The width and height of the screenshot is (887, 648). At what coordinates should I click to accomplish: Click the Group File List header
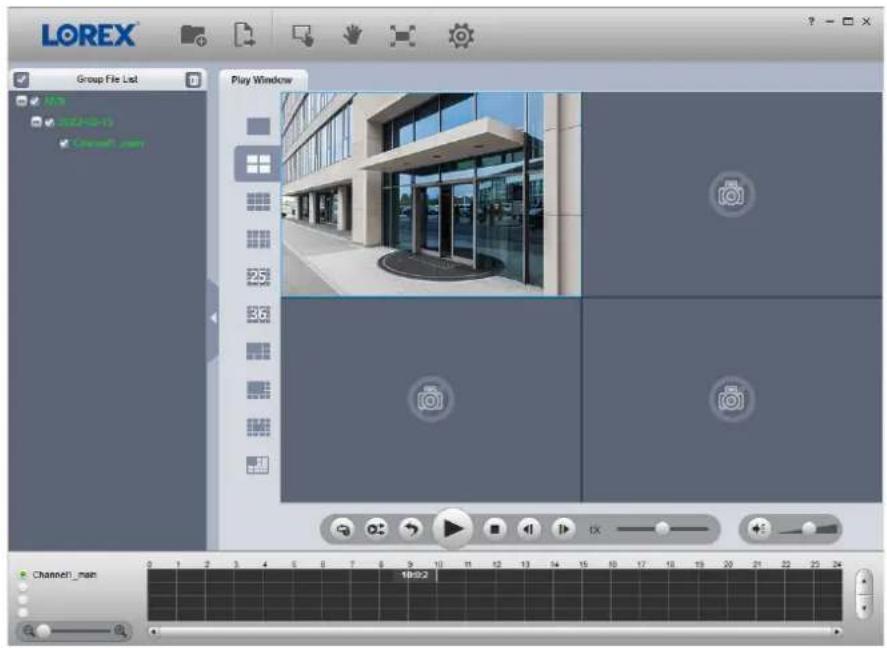(107, 80)
